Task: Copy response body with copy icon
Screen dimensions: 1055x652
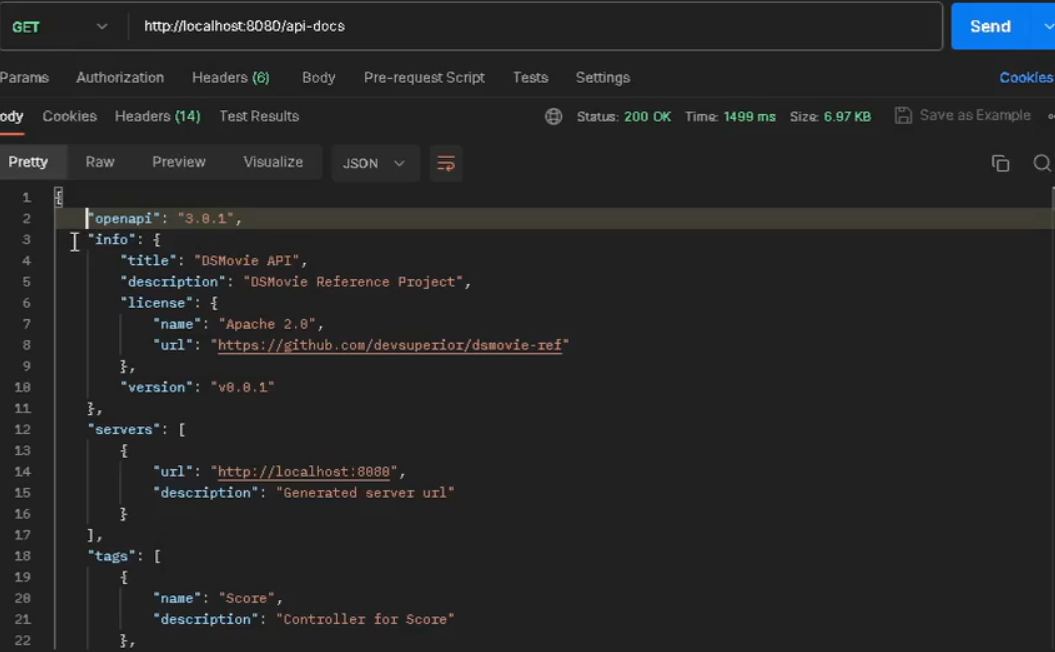Action: 999,163
